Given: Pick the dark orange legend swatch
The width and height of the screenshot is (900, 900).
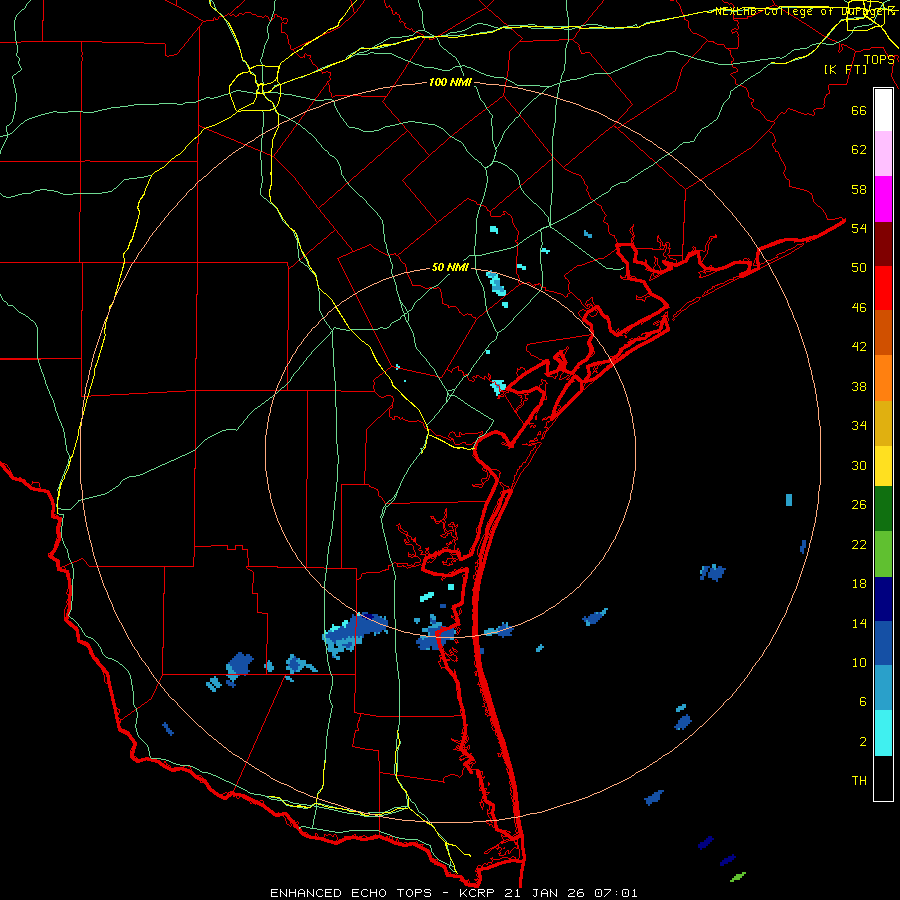Looking at the screenshot, I should pyautogui.click(x=883, y=333).
